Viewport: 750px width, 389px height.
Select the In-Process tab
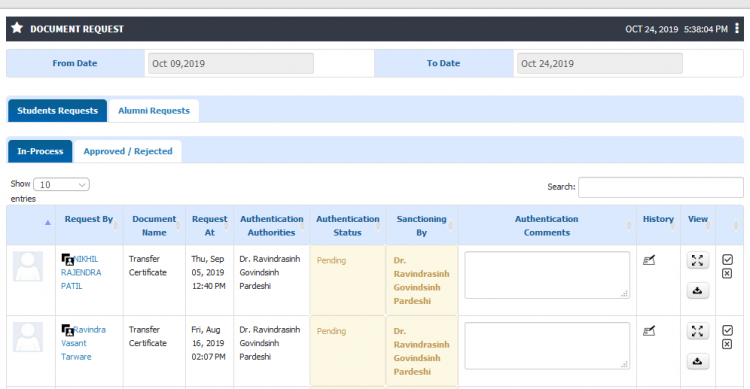[40, 151]
